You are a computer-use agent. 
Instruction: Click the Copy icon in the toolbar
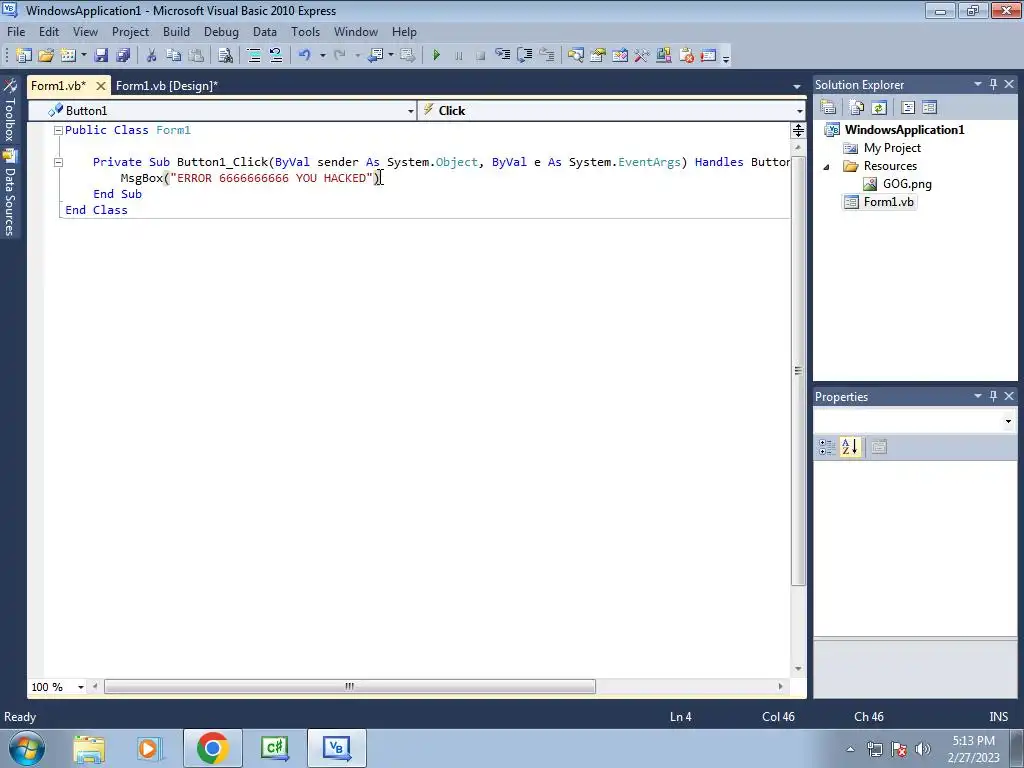173,56
